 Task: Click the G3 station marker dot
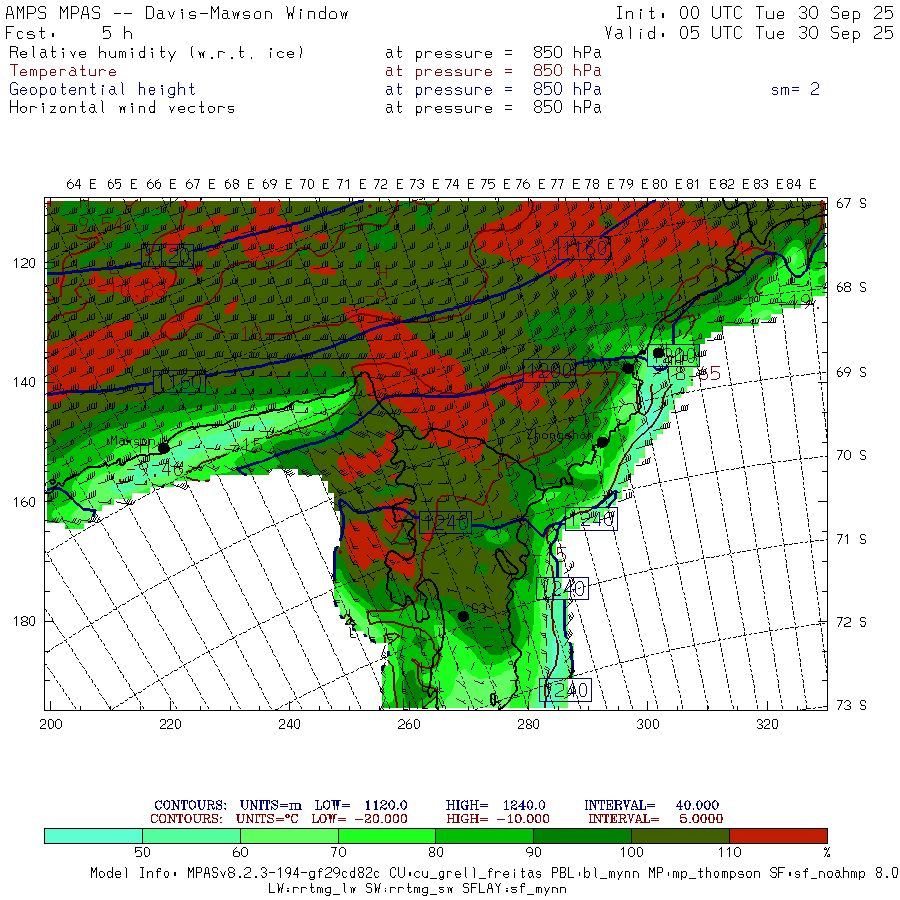(463, 616)
